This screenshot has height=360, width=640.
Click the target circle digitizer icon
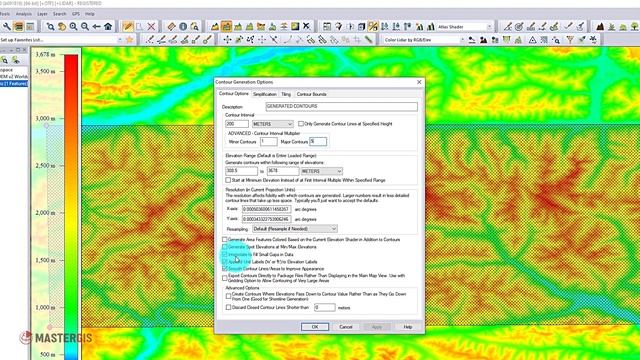coord(519,27)
